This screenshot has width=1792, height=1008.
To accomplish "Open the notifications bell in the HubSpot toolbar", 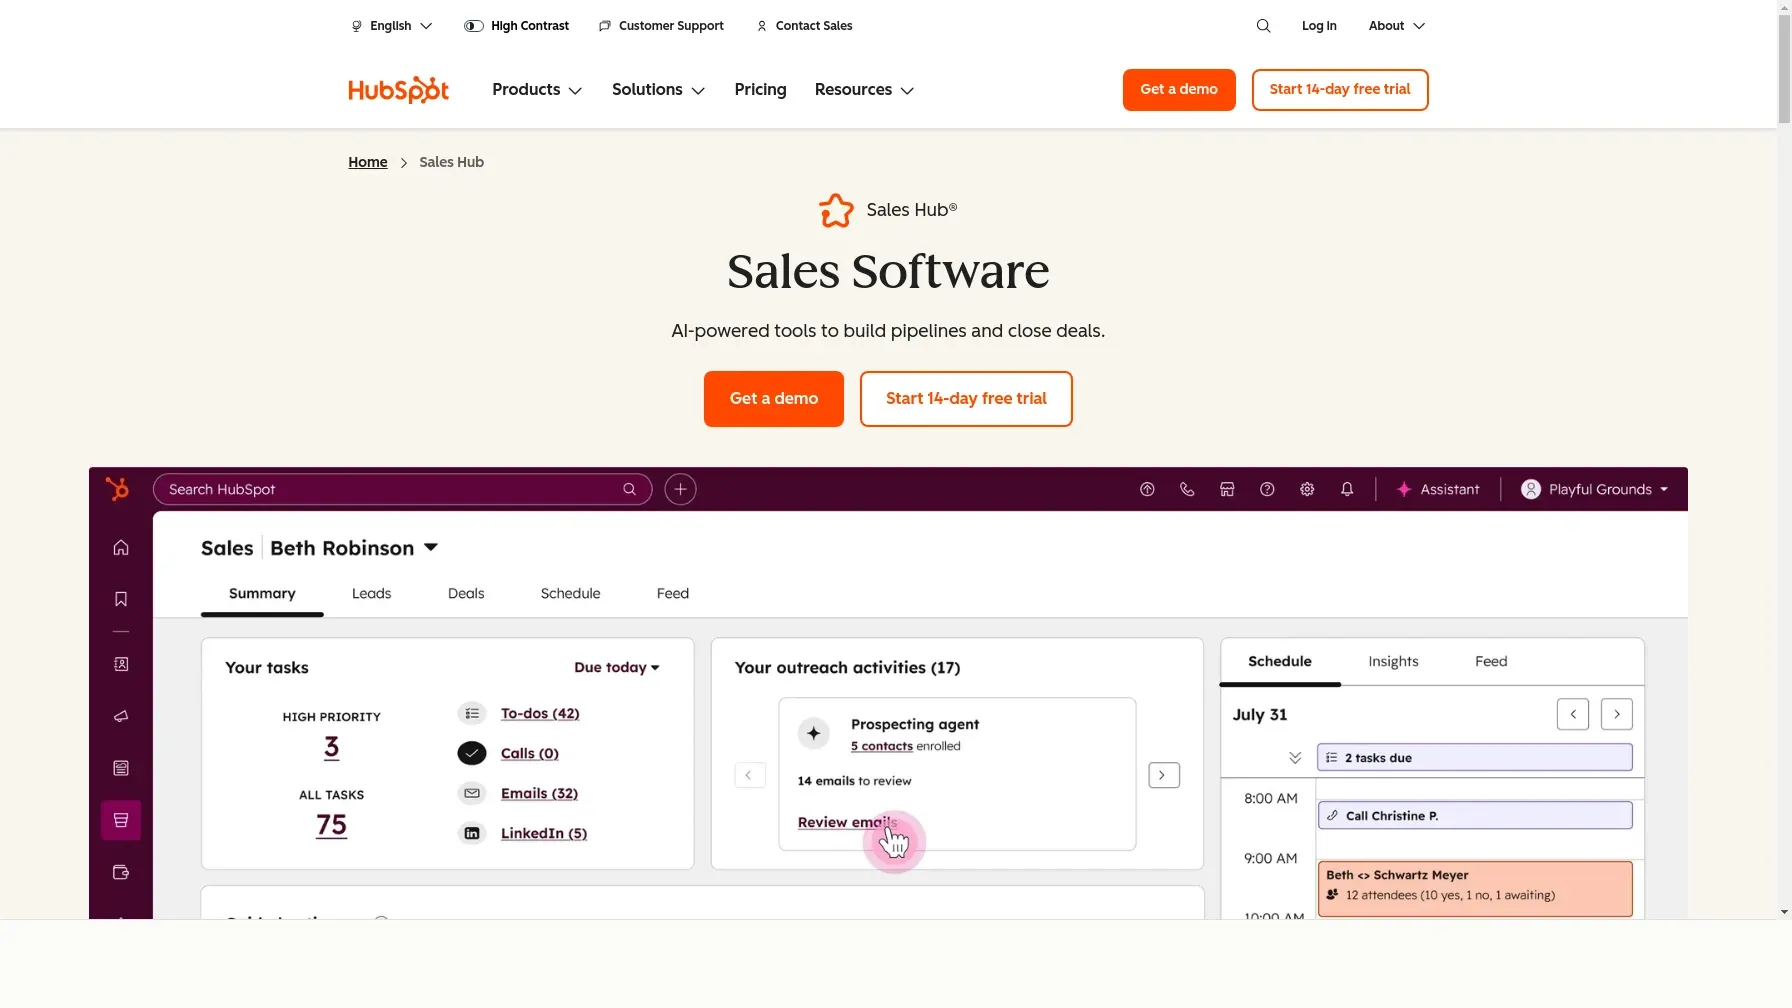I will (1347, 489).
